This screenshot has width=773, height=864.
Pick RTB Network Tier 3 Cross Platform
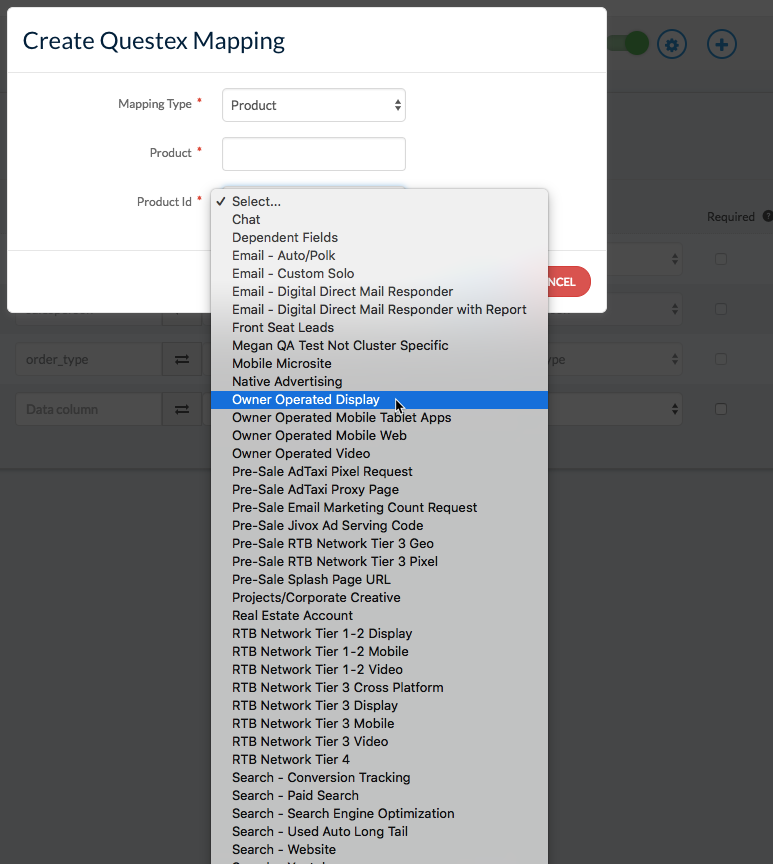(x=379, y=688)
